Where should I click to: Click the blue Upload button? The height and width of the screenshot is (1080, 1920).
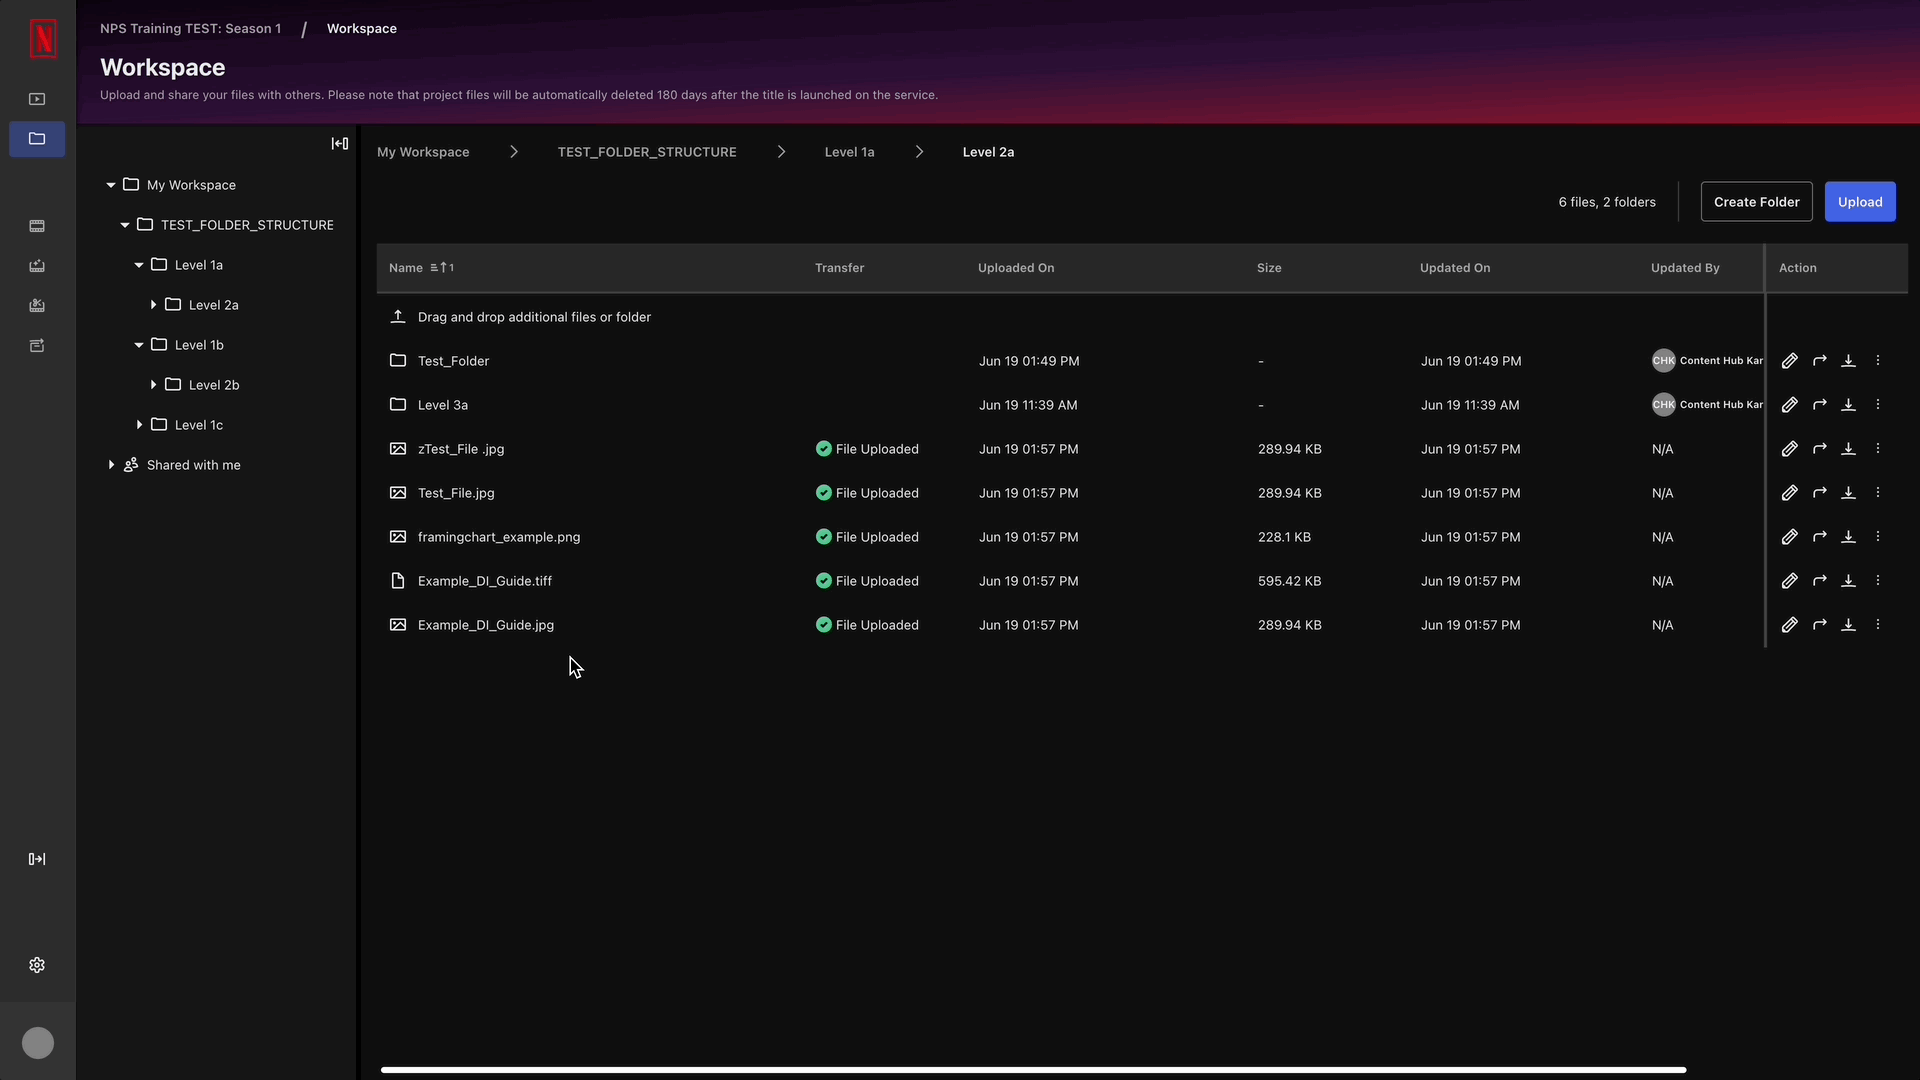[x=1860, y=202]
